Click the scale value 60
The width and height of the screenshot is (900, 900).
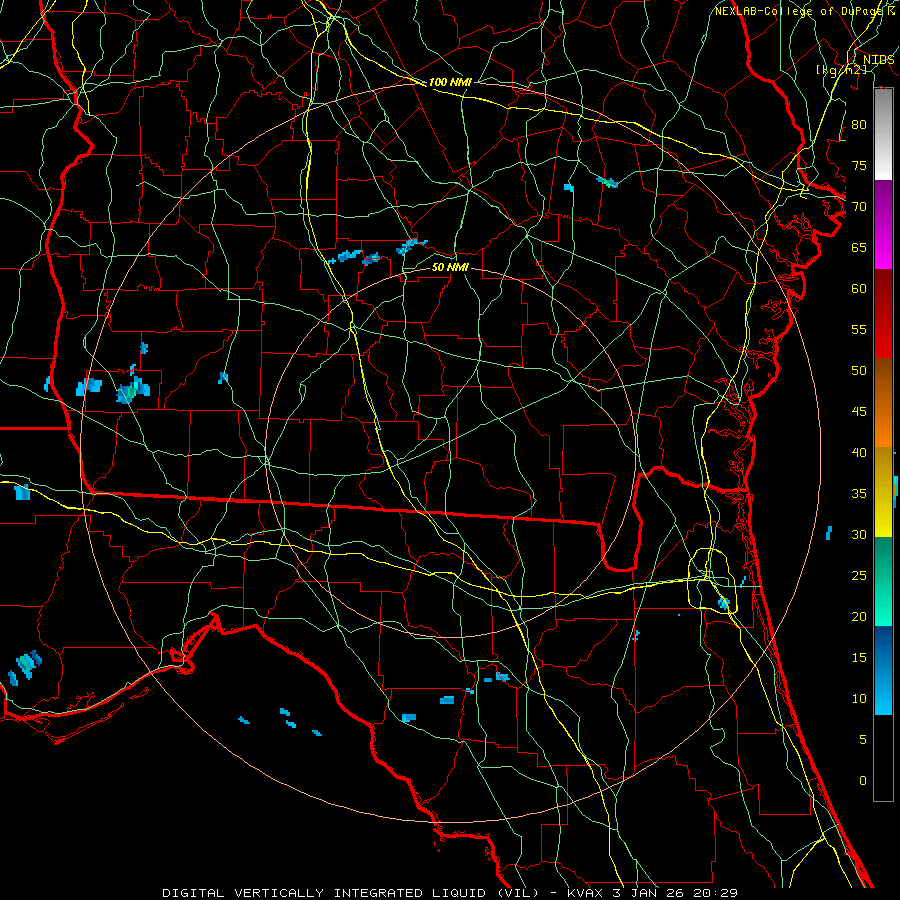859,289
